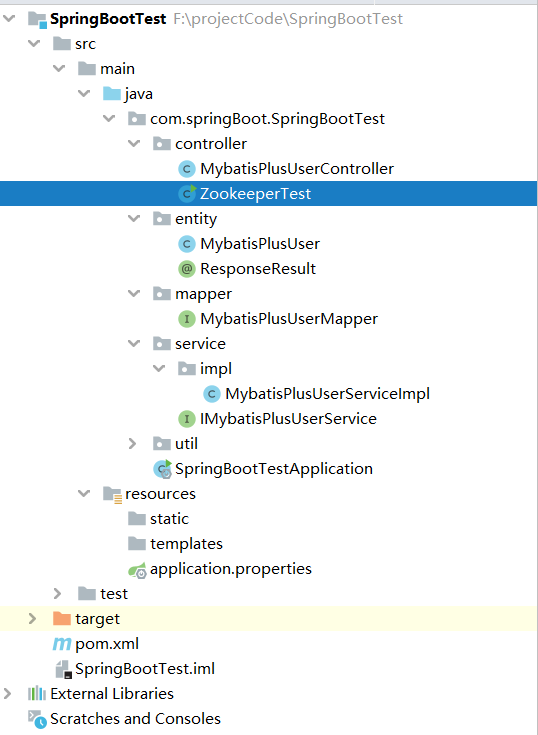Collapse the controller package
This screenshot has height=735, width=538.
[x=134, y=143]
